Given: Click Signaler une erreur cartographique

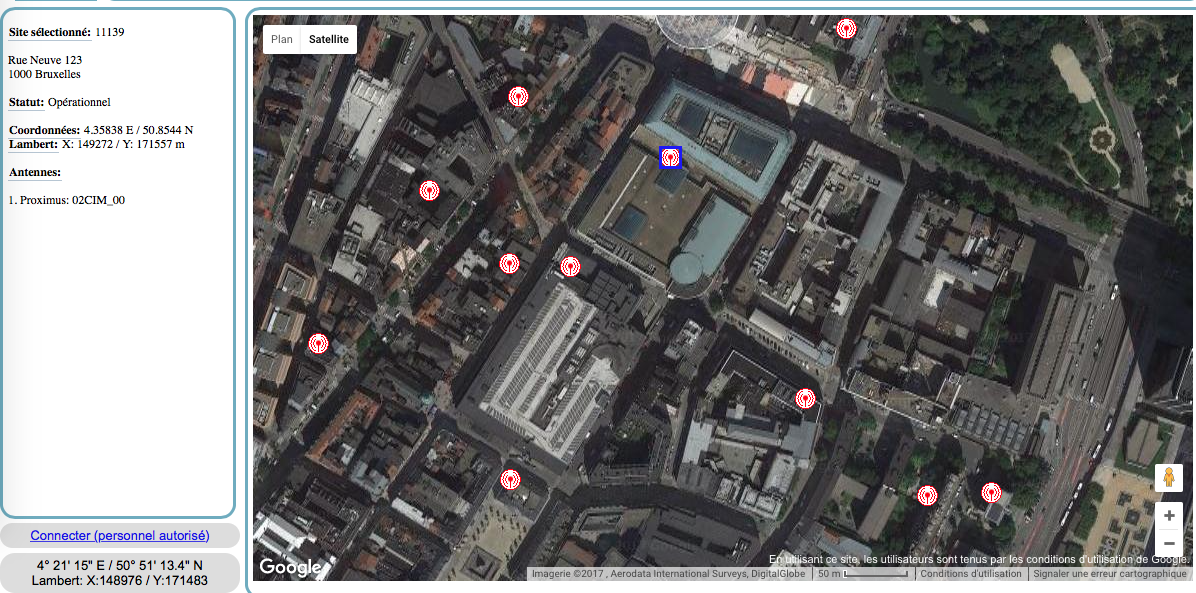Looking at the screenshot, I should click(1110, 574).
